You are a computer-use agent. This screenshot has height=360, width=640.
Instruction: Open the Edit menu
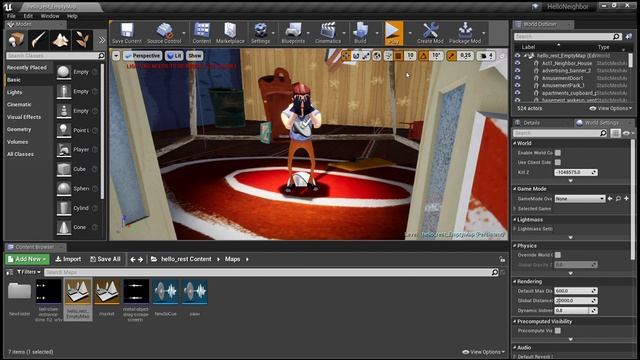[x=28, y=16]
